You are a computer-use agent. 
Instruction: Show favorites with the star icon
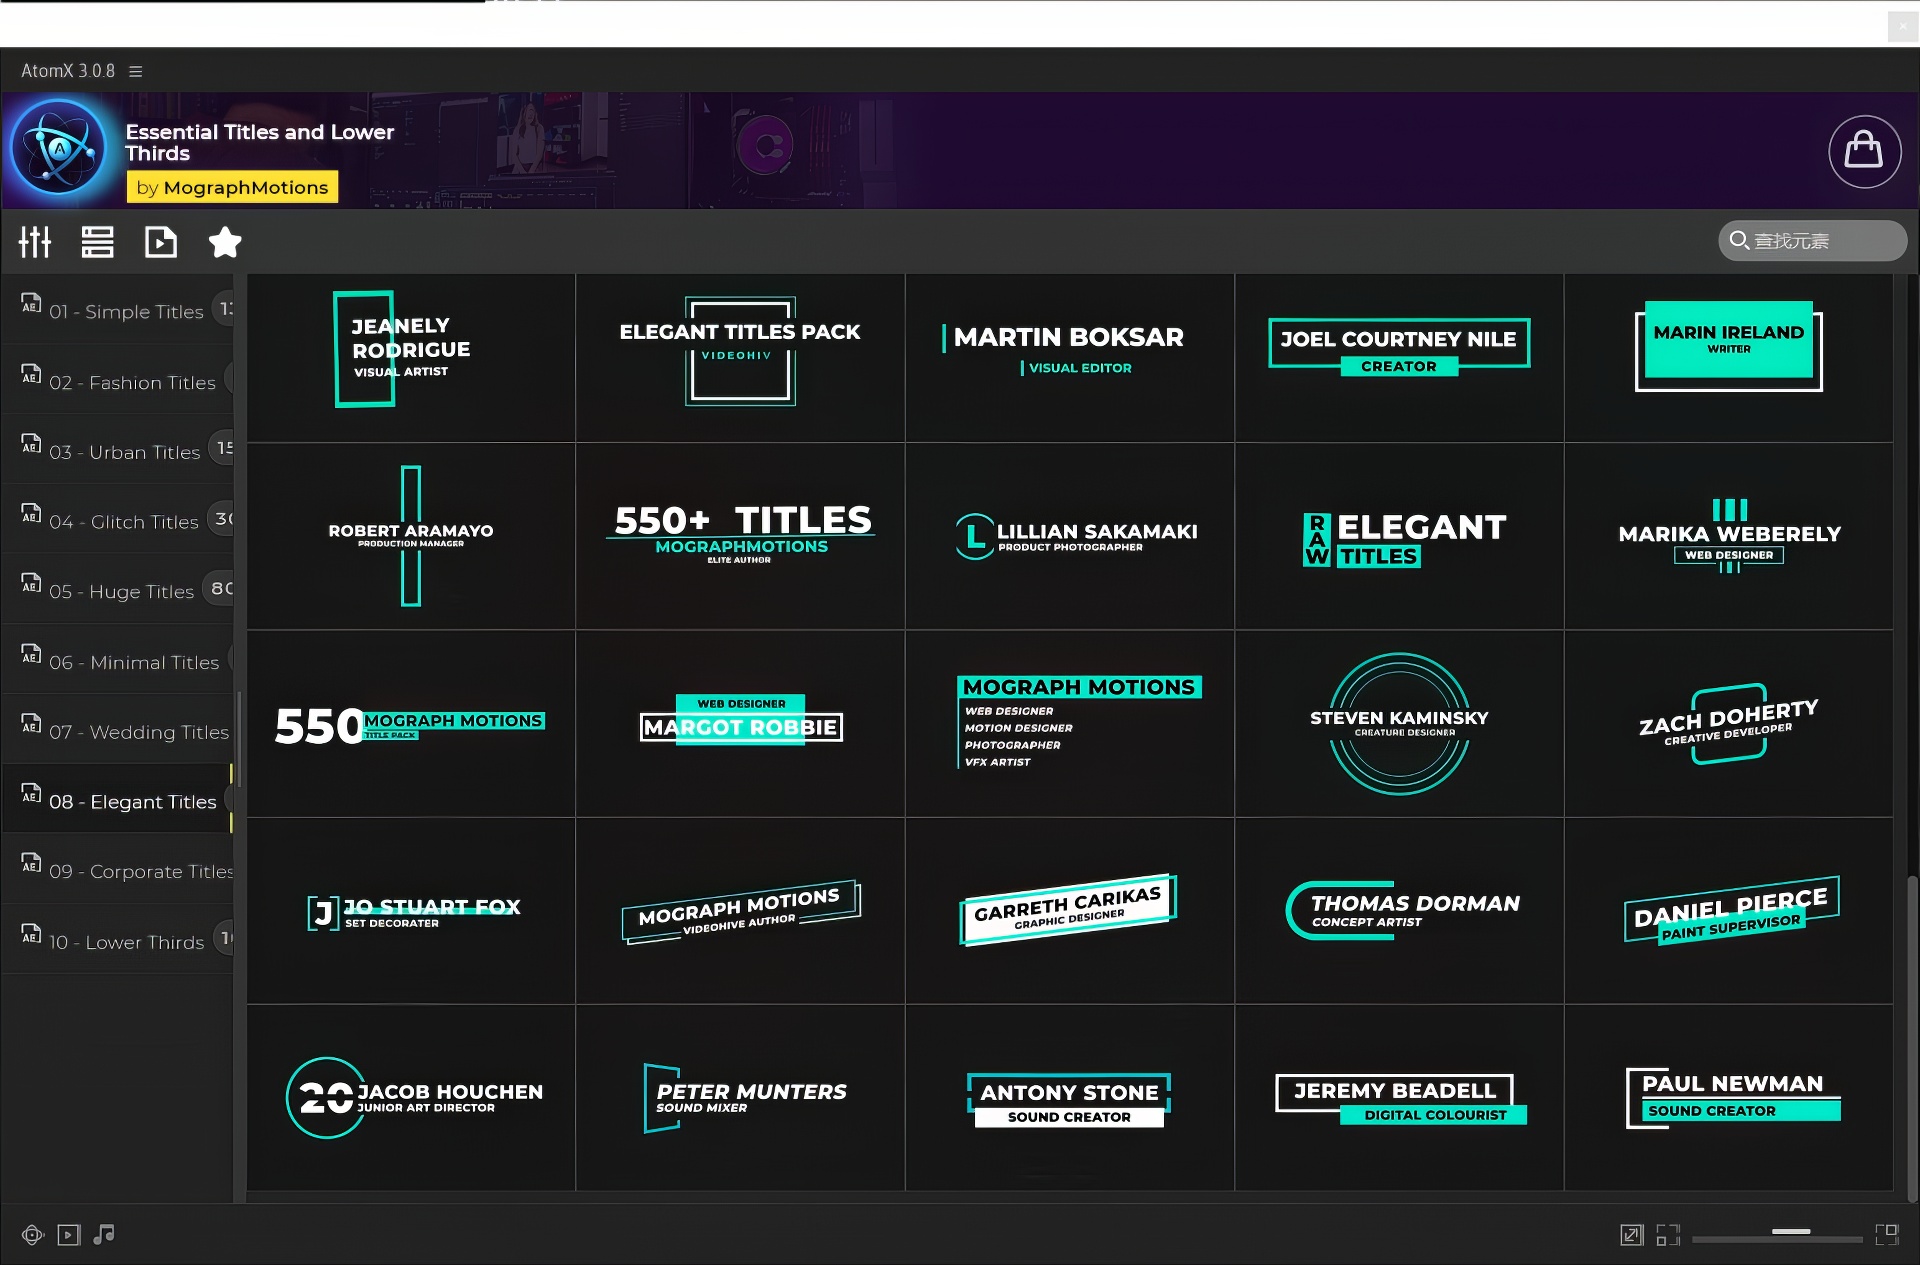pyautogui.click(x=225, y=241)
